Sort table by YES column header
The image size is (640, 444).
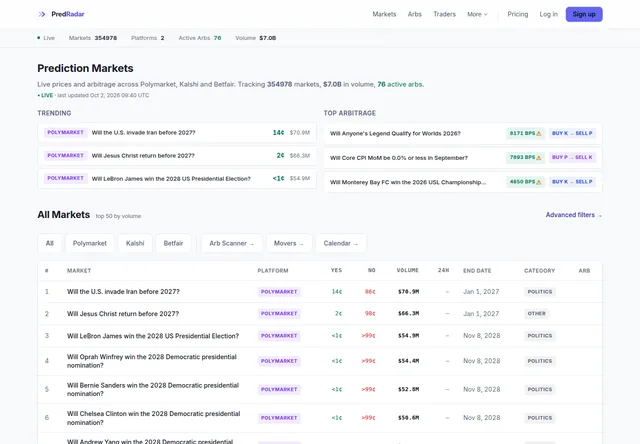click(336, 270)
